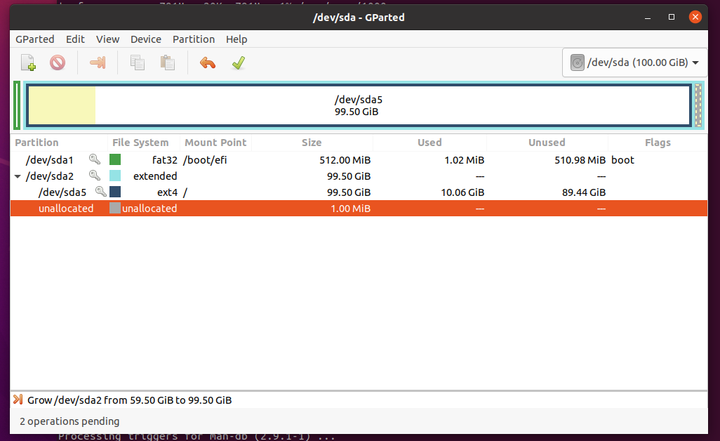Image resolution: width=720 pixels, height=441 pixels.
Task: Click the key icon next to /dev/sda1
Action: click(95, 159)
